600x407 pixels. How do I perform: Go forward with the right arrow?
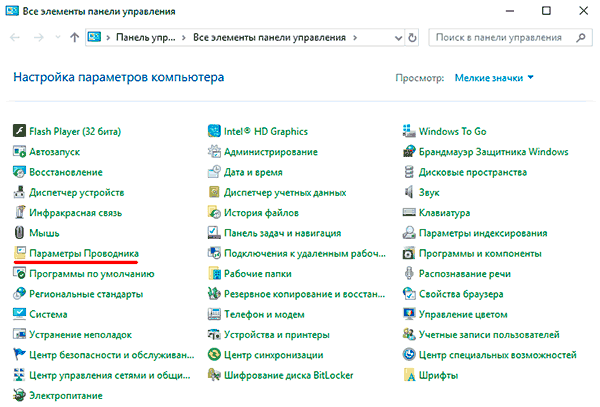(x=39, y=37)
